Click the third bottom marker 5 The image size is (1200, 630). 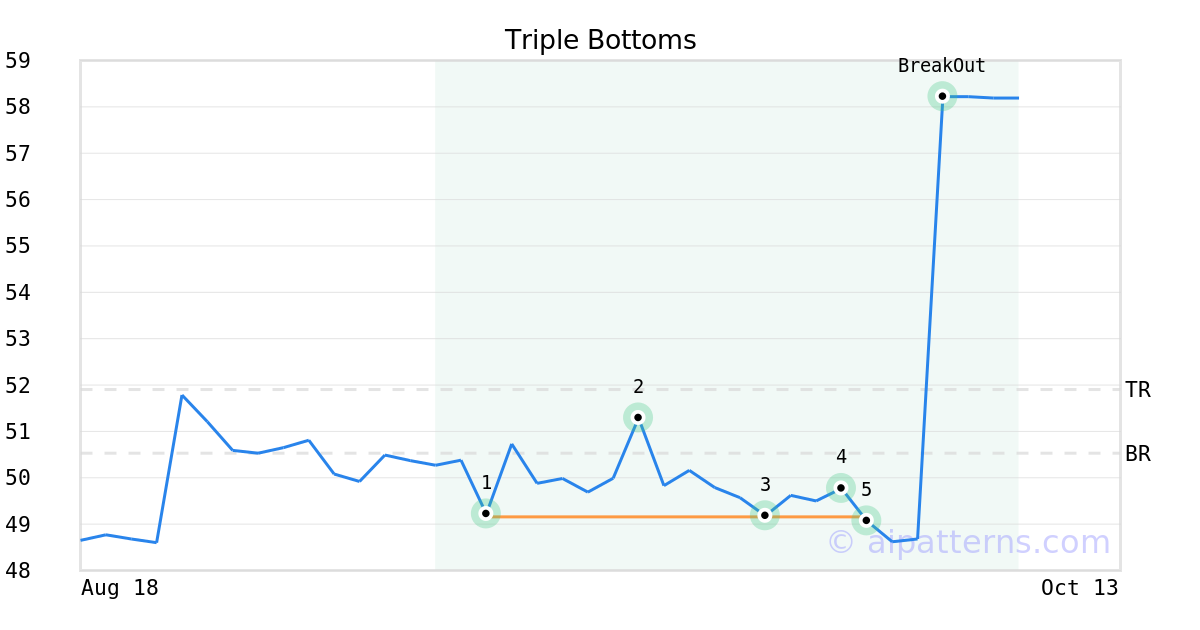click(x=866, y=520)
